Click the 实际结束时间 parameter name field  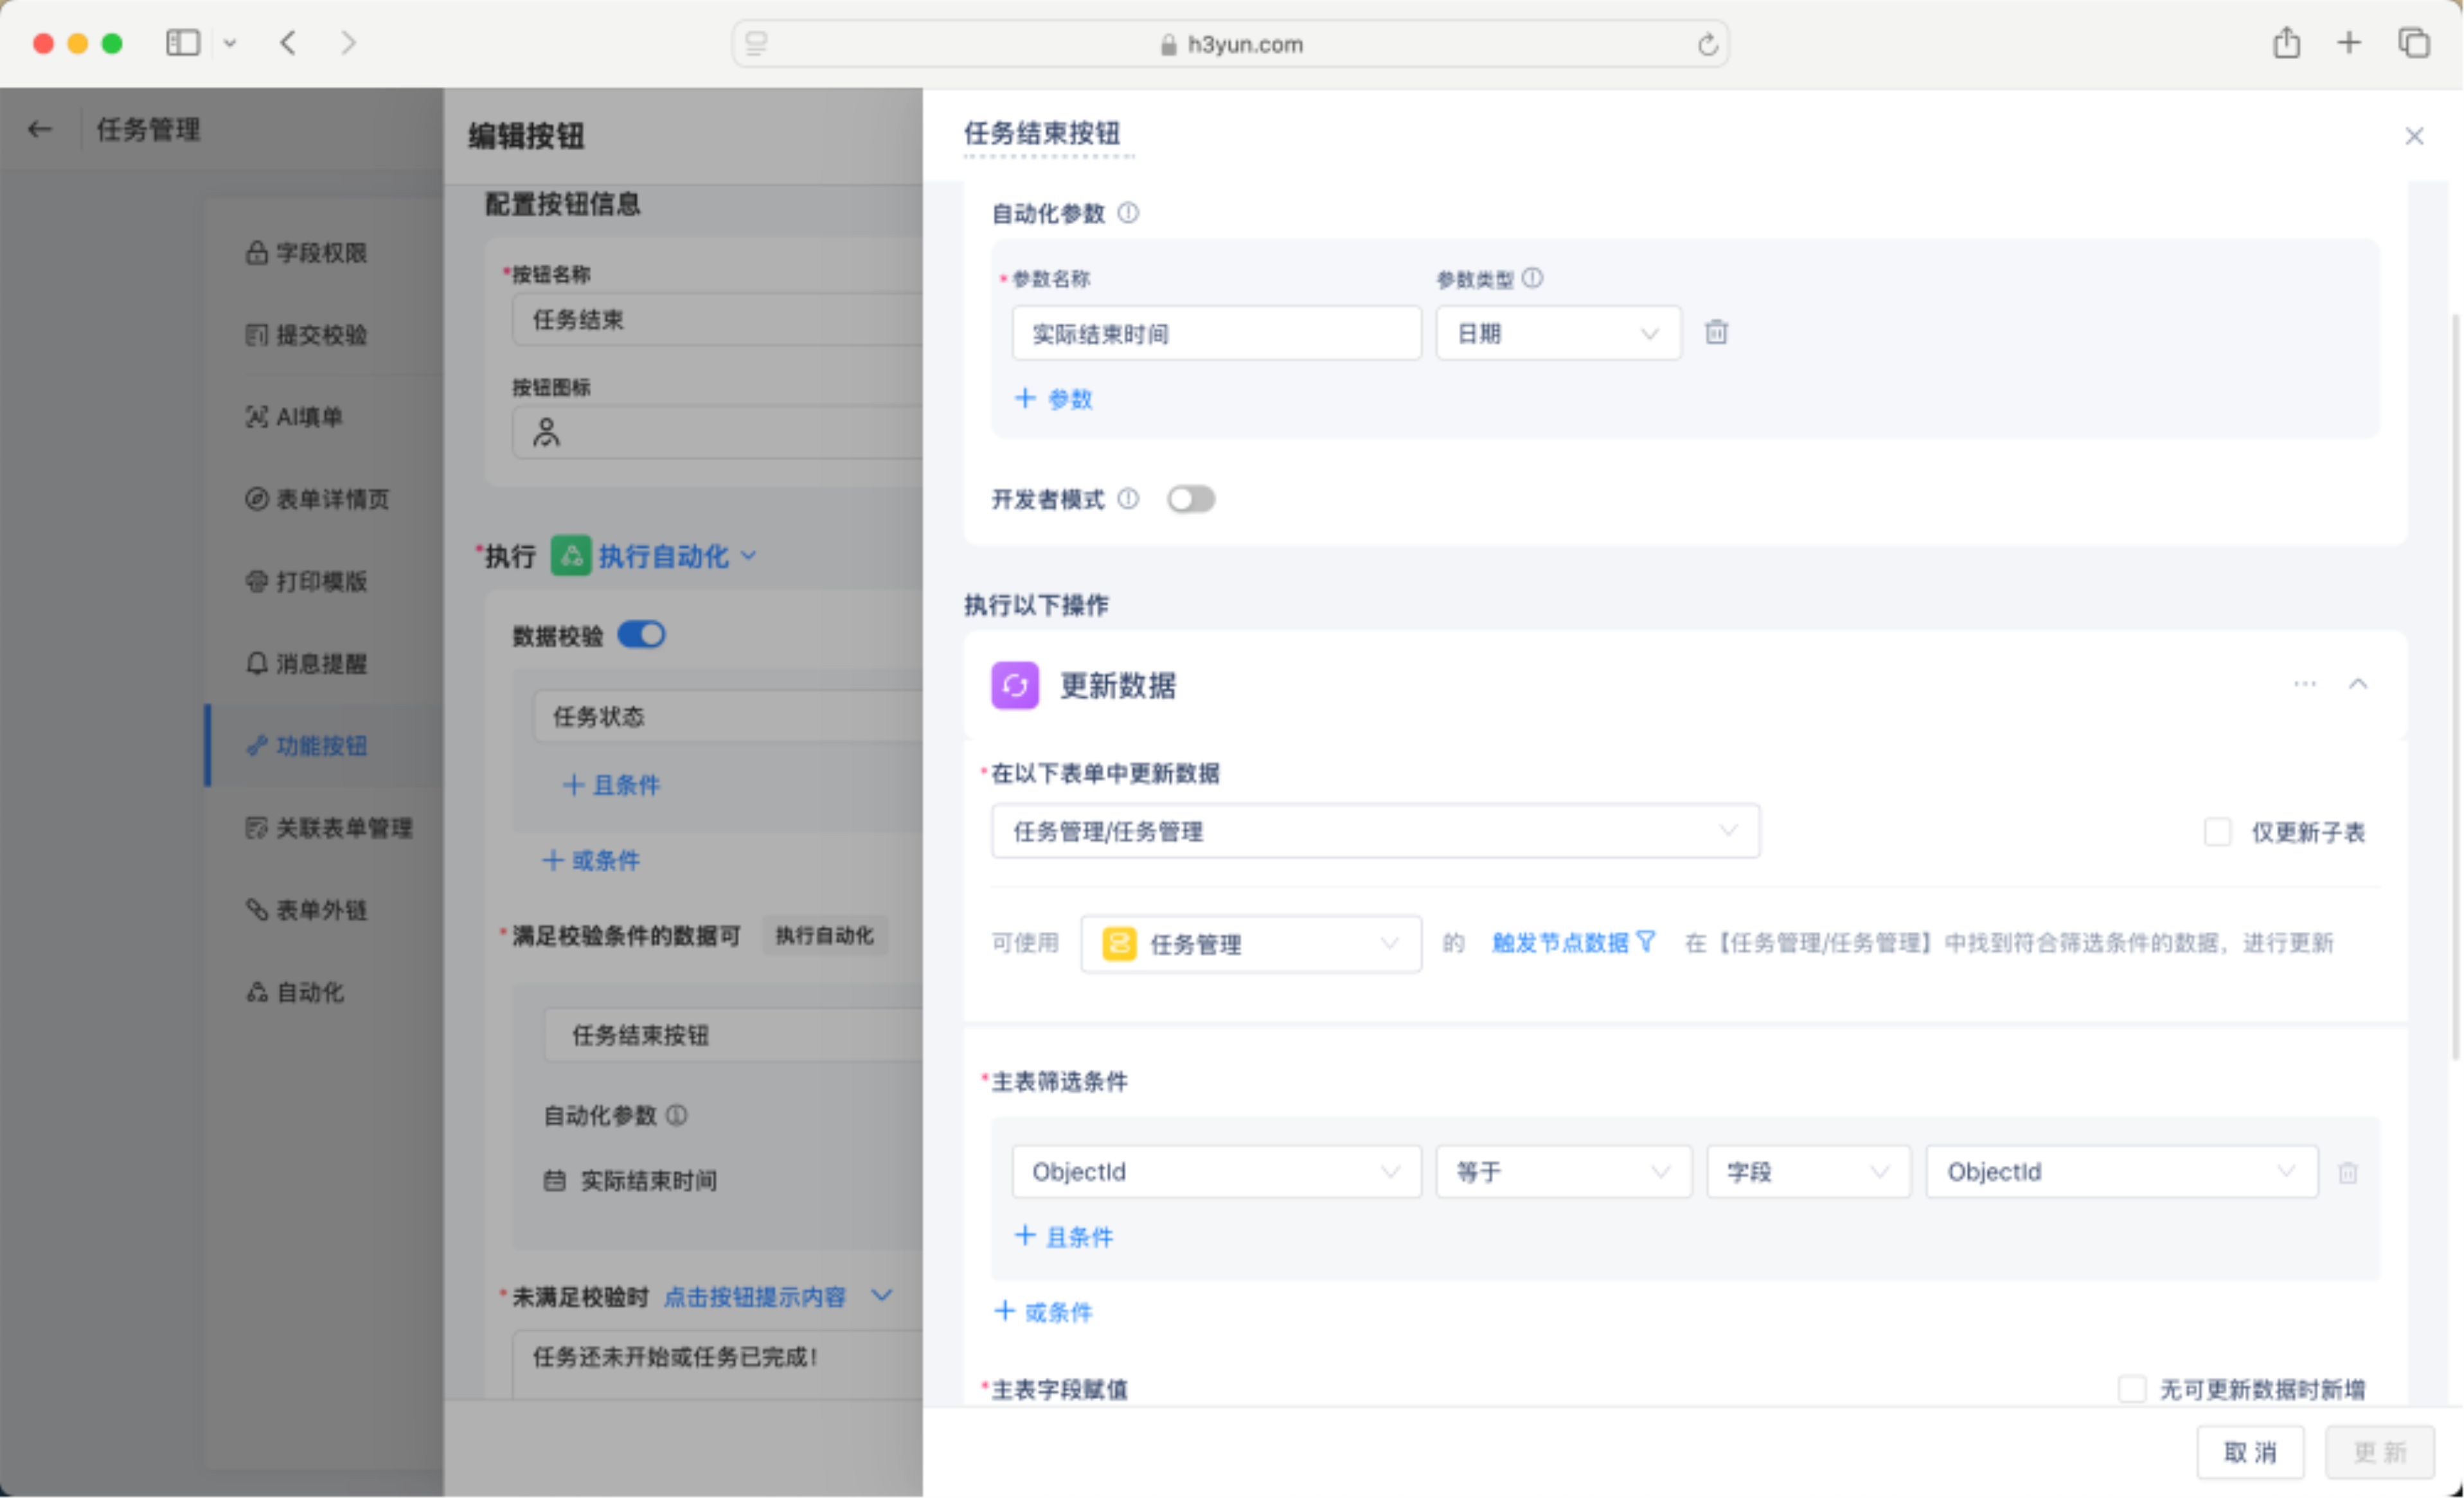pyautogui.click(x=1215, y=333)
